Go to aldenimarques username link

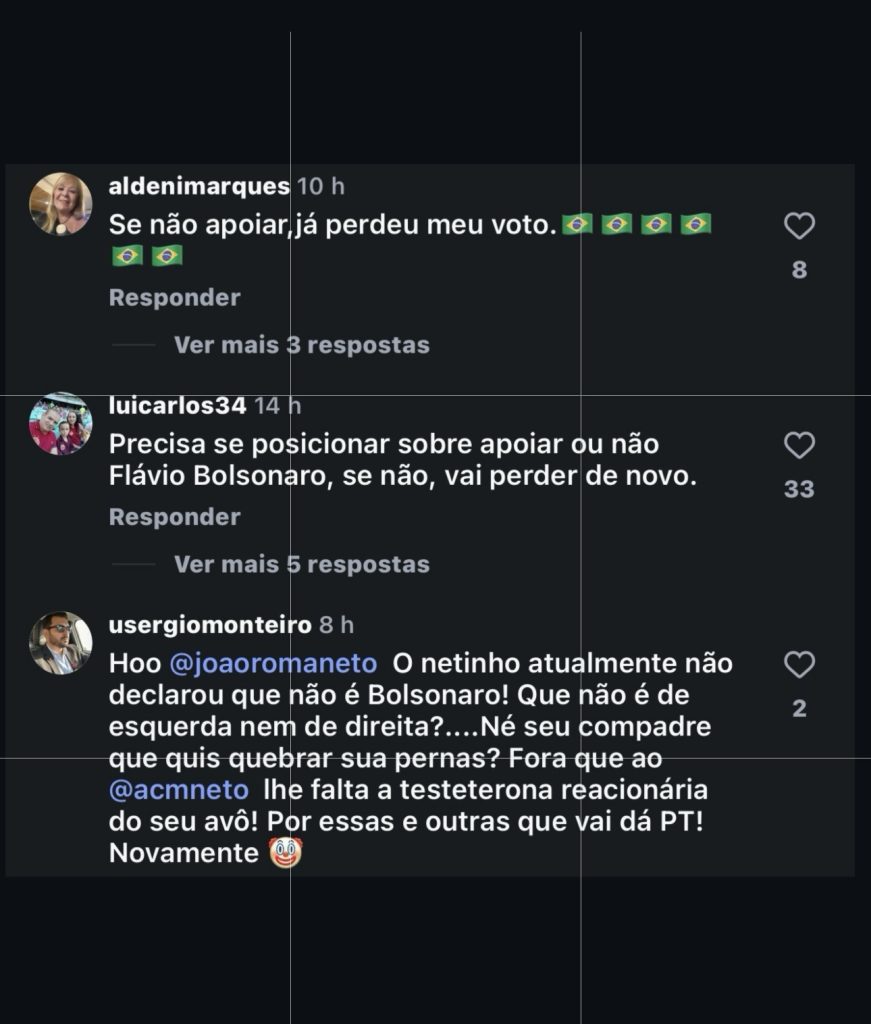tap(199, 186)
